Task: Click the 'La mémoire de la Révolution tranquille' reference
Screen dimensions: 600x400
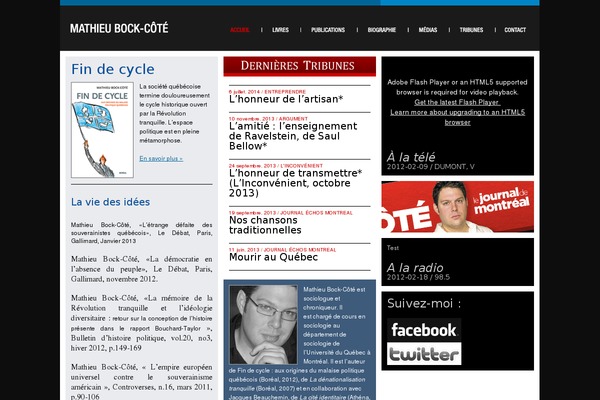Action: 142,323
